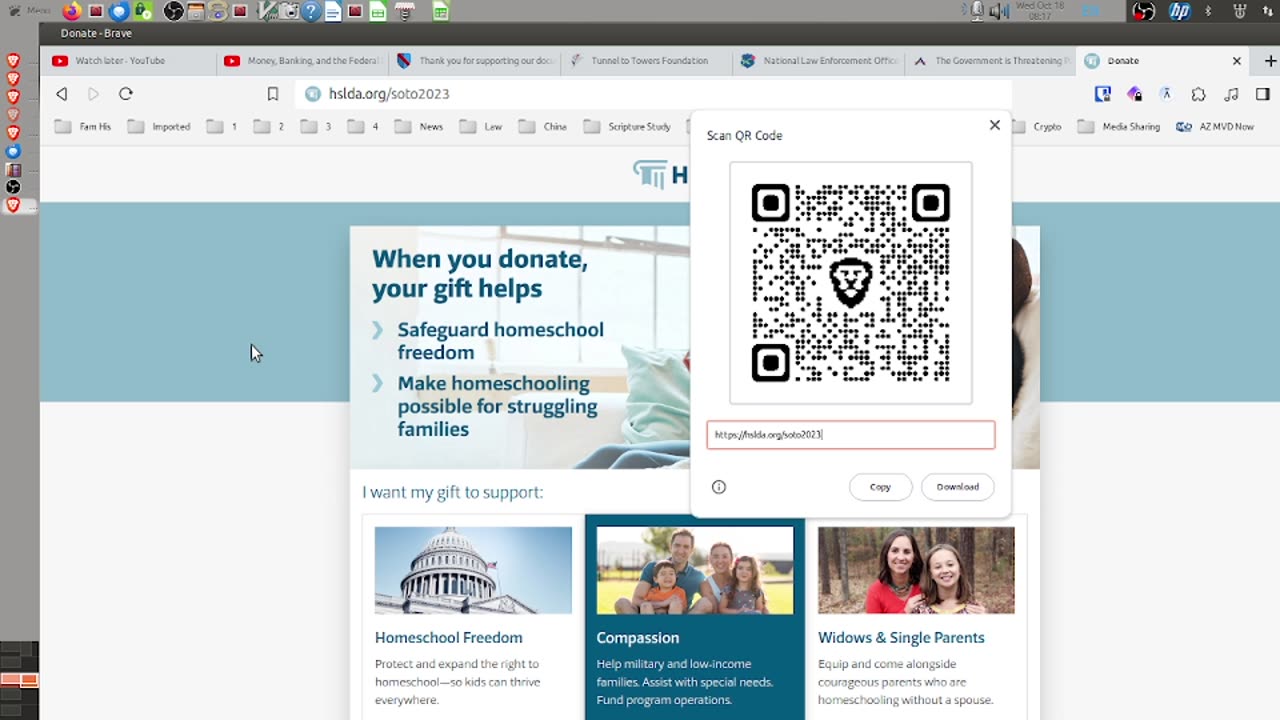Click the translate extension icon in toolbar
The width and height of the screenshot is (1280, 720).
point(1166,94)
